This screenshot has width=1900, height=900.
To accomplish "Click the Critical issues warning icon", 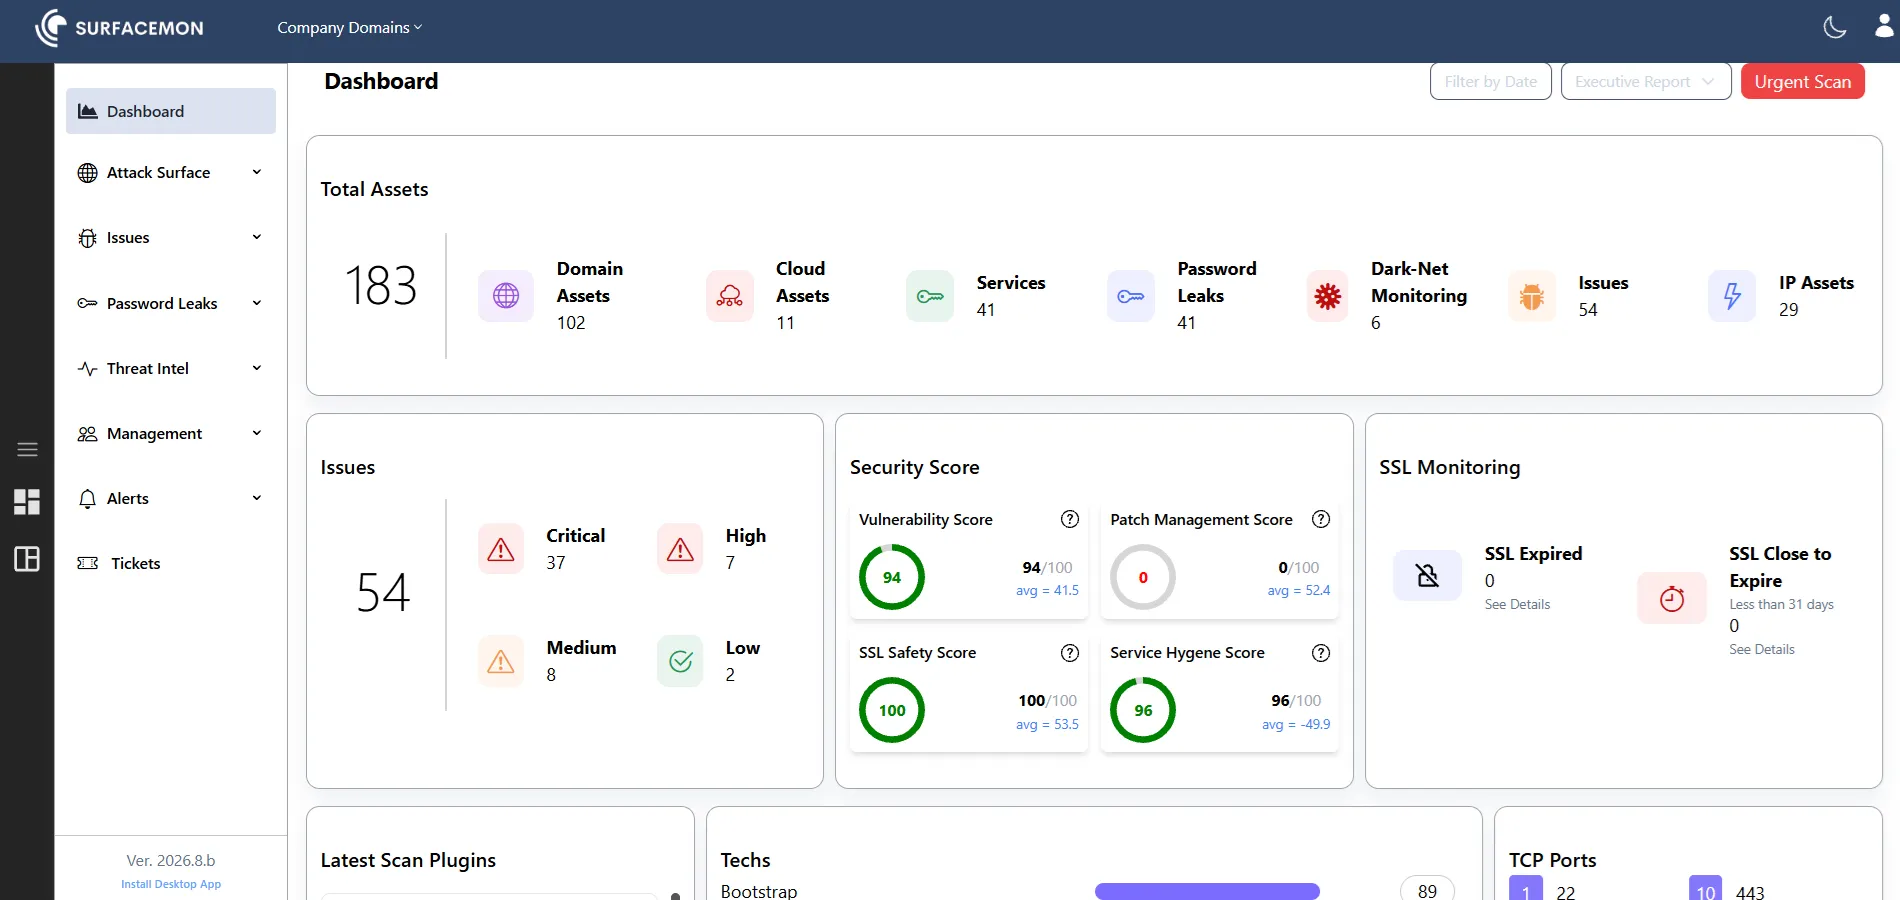I will coord(501,549).
